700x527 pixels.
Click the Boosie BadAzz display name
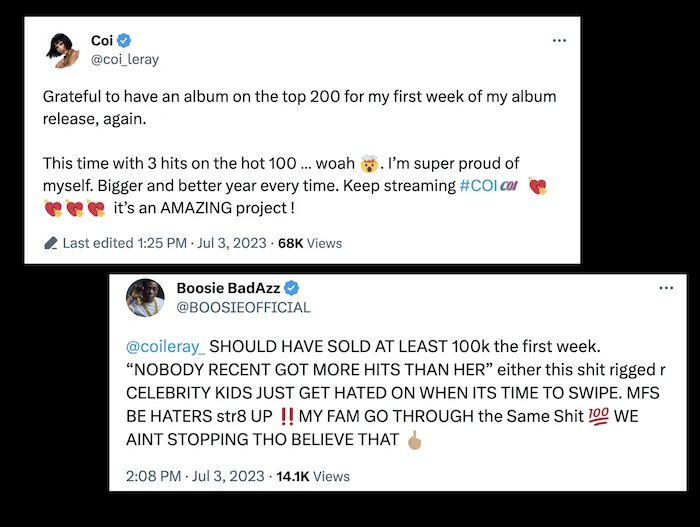point(228,288)
